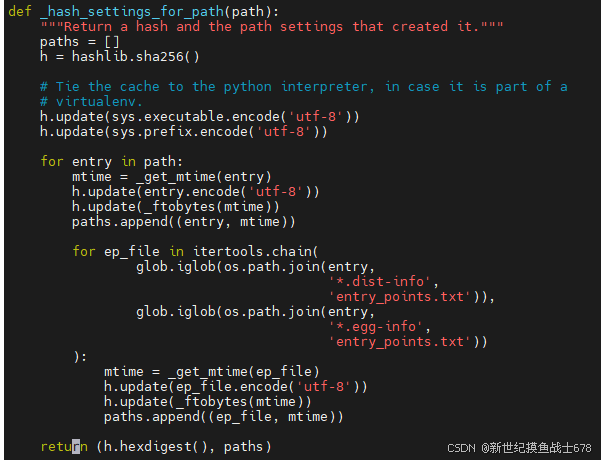Screen dimensions: 601x460
Task: Click the line "h.update(ep_file.encode('utf-8'))"
Action: coord(235,386)
